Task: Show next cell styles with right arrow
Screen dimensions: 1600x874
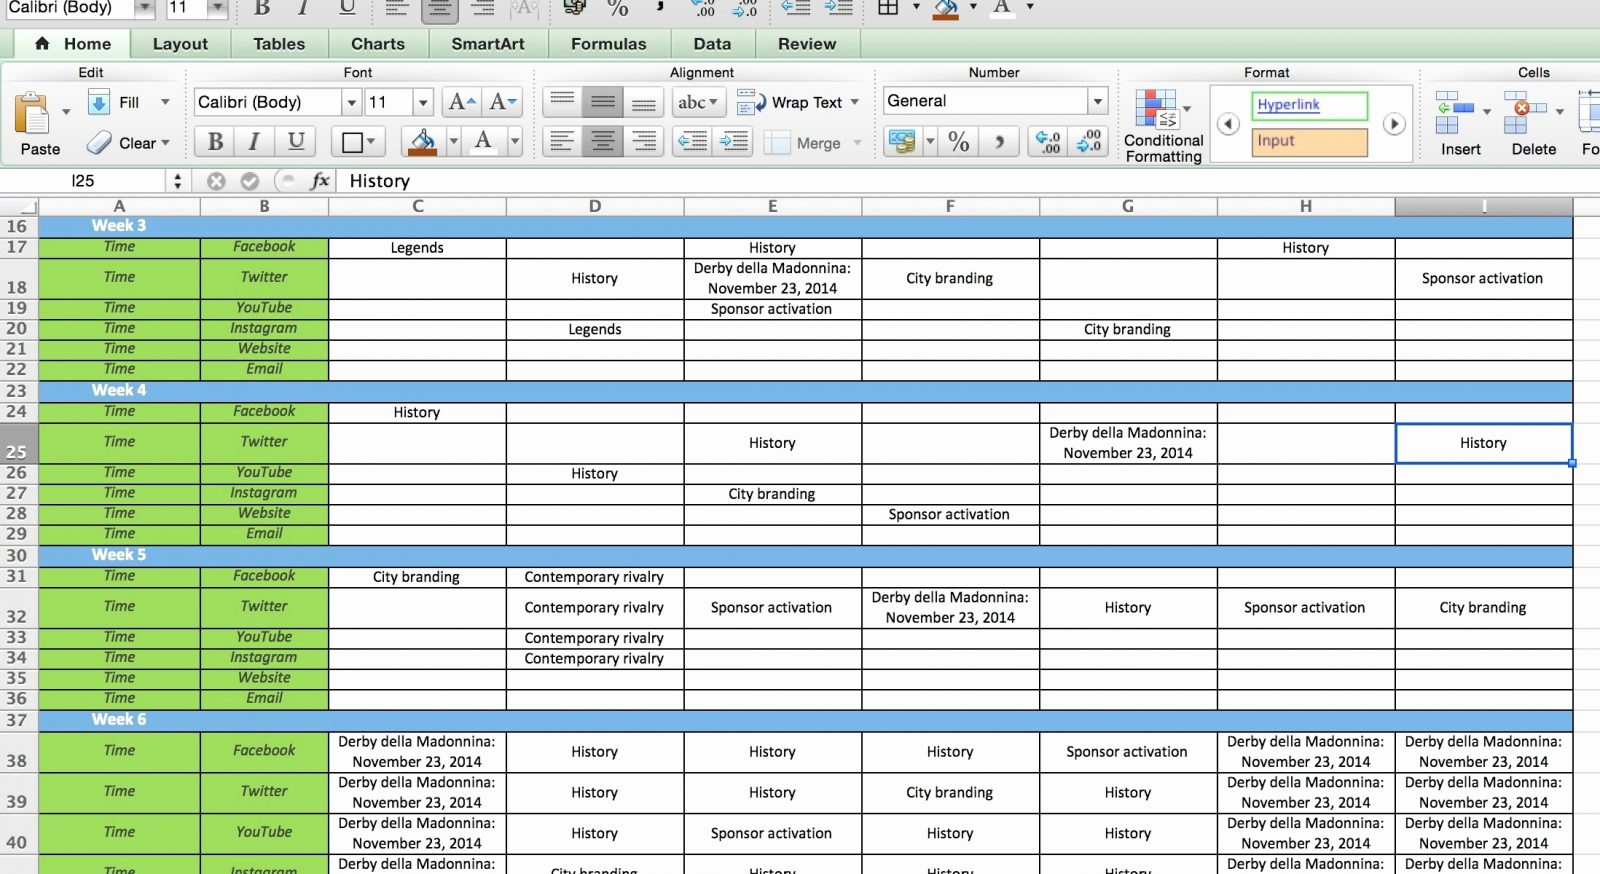Action: (x=1394, y=124)
